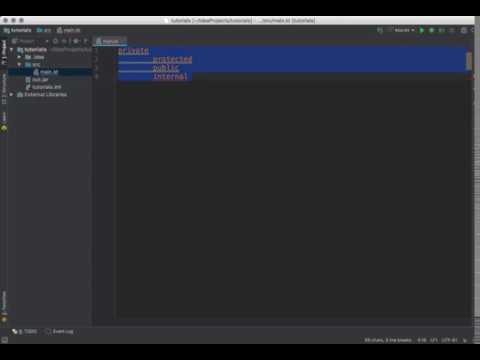The image size is (480, 360).
Task: Click the word protected in editor
Action: point(172,60)
